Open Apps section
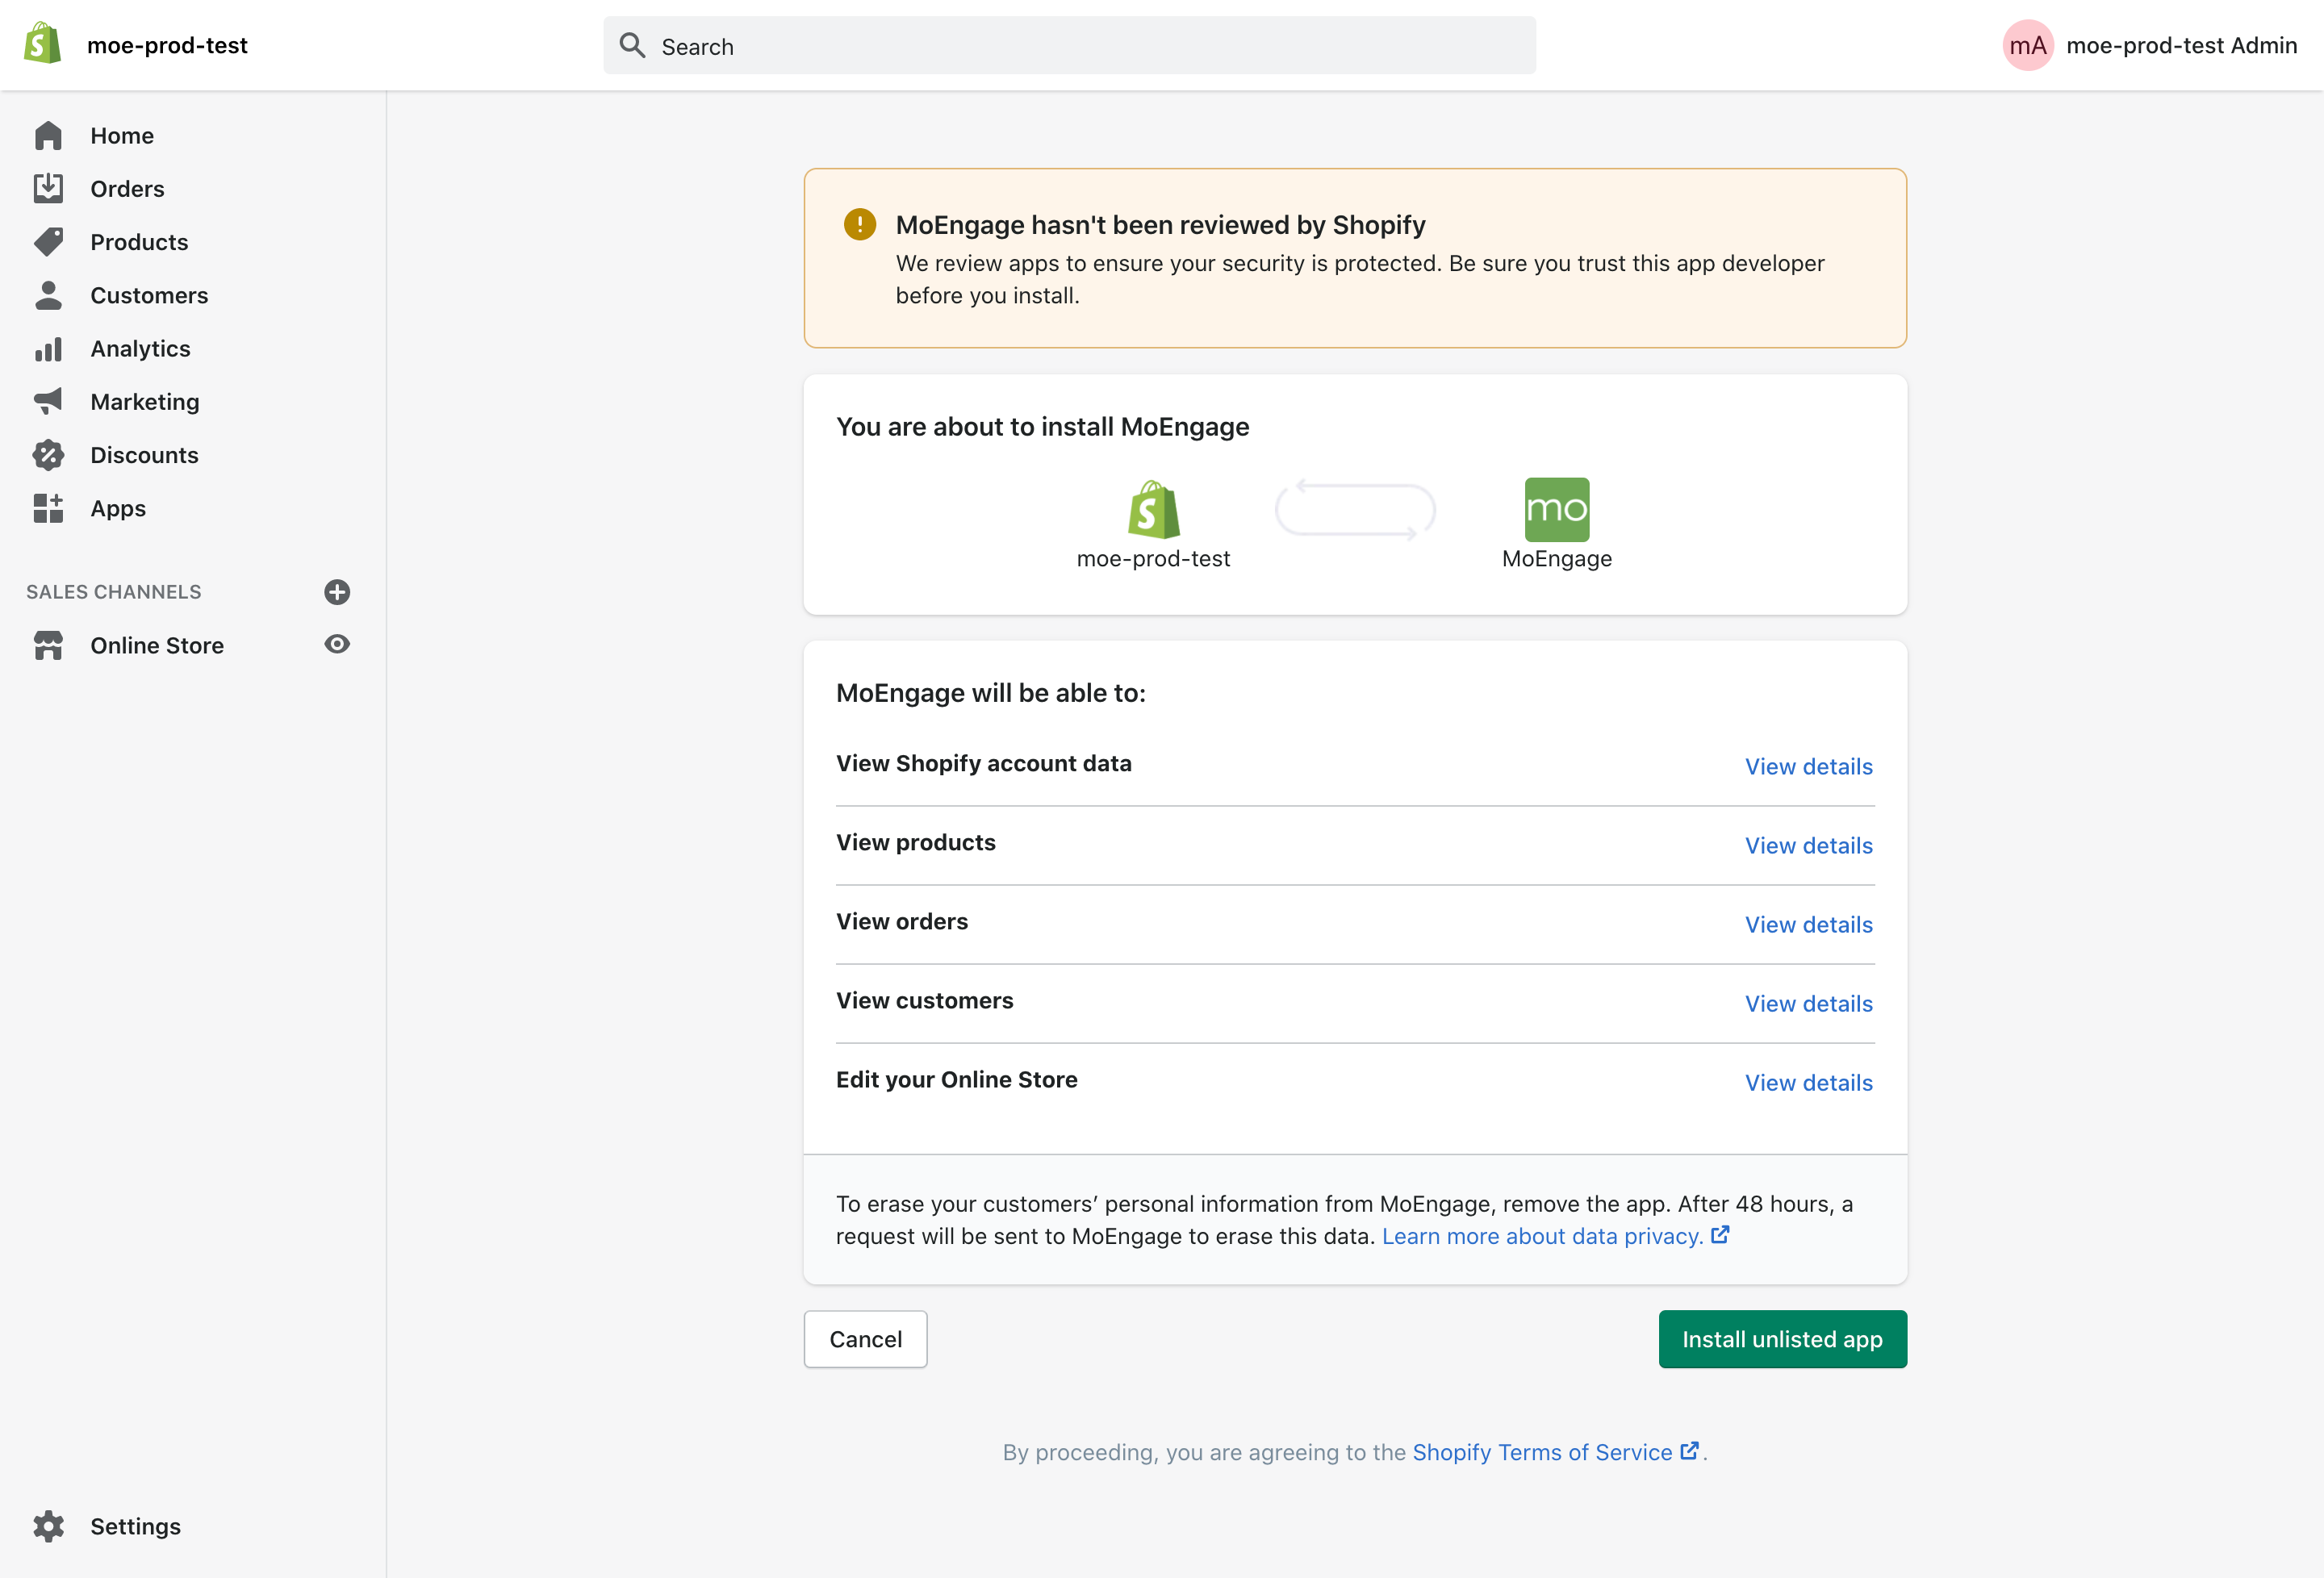The image size is (2324, 1578). coord(118,508)
